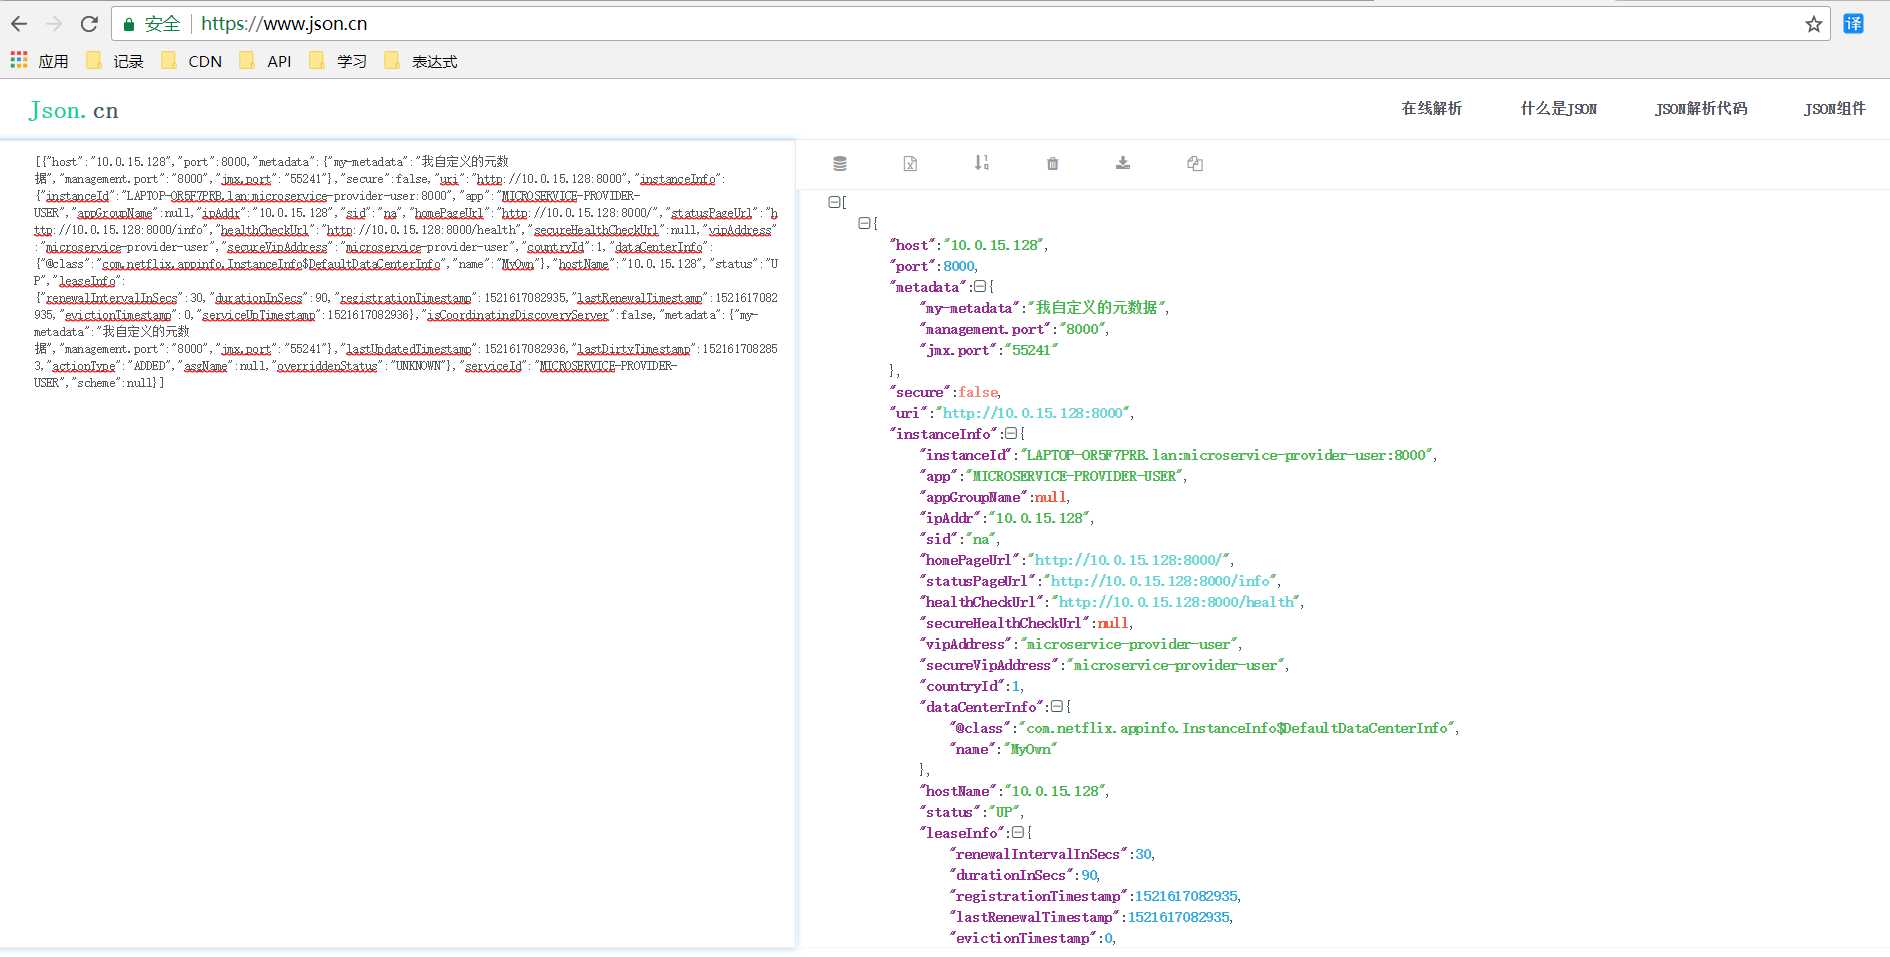Image resolution: width=1890 pixels, height=957 pixels.
Task: Click the appGroupName null value
Action: 1050,497
